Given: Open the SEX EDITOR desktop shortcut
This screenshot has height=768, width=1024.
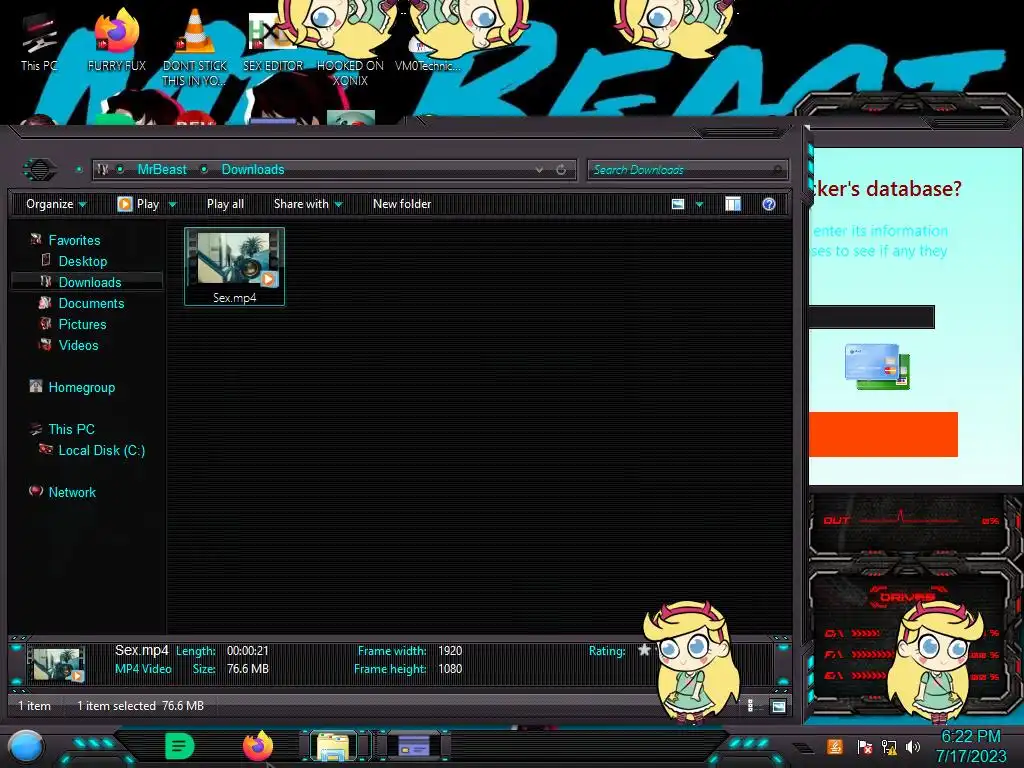Looking at the screenshot, I should (x=272, y=42).
